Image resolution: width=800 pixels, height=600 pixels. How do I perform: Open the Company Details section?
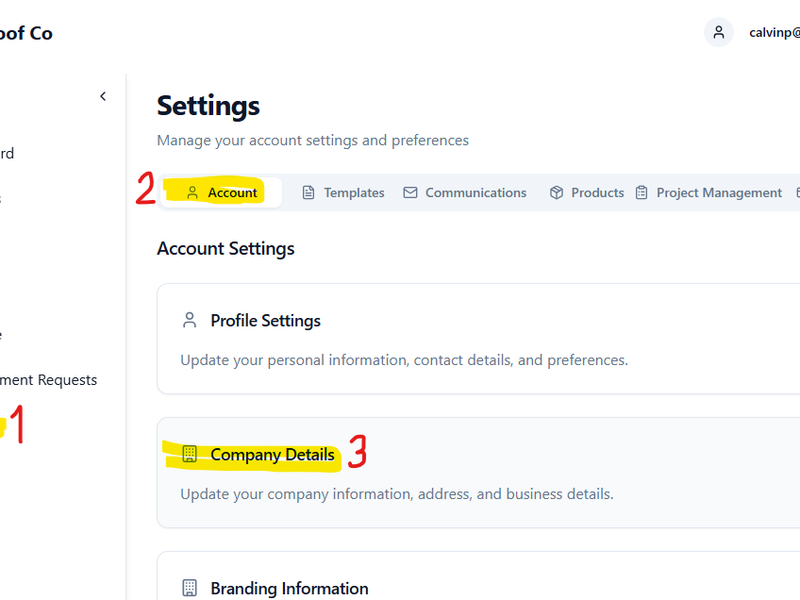pos(272,454)
